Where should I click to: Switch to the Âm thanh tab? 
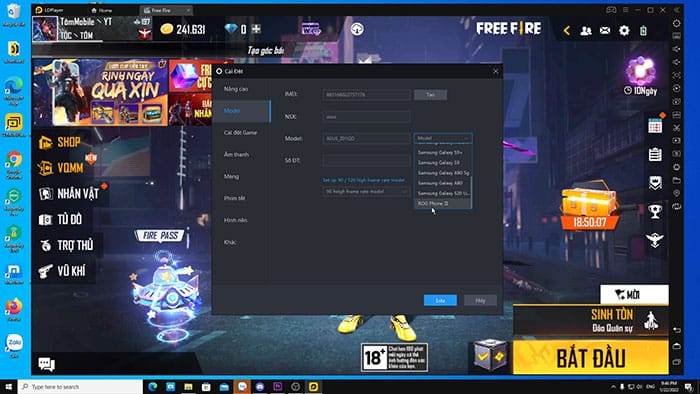tap(237, 154)
